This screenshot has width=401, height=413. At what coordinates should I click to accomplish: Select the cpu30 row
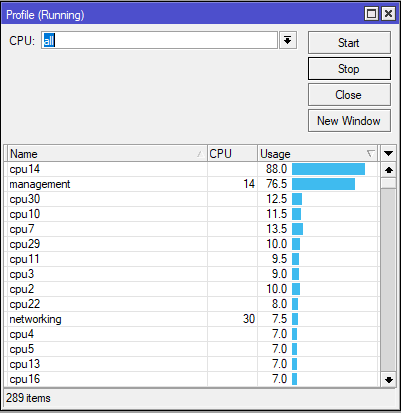click(x=192, y=199)
